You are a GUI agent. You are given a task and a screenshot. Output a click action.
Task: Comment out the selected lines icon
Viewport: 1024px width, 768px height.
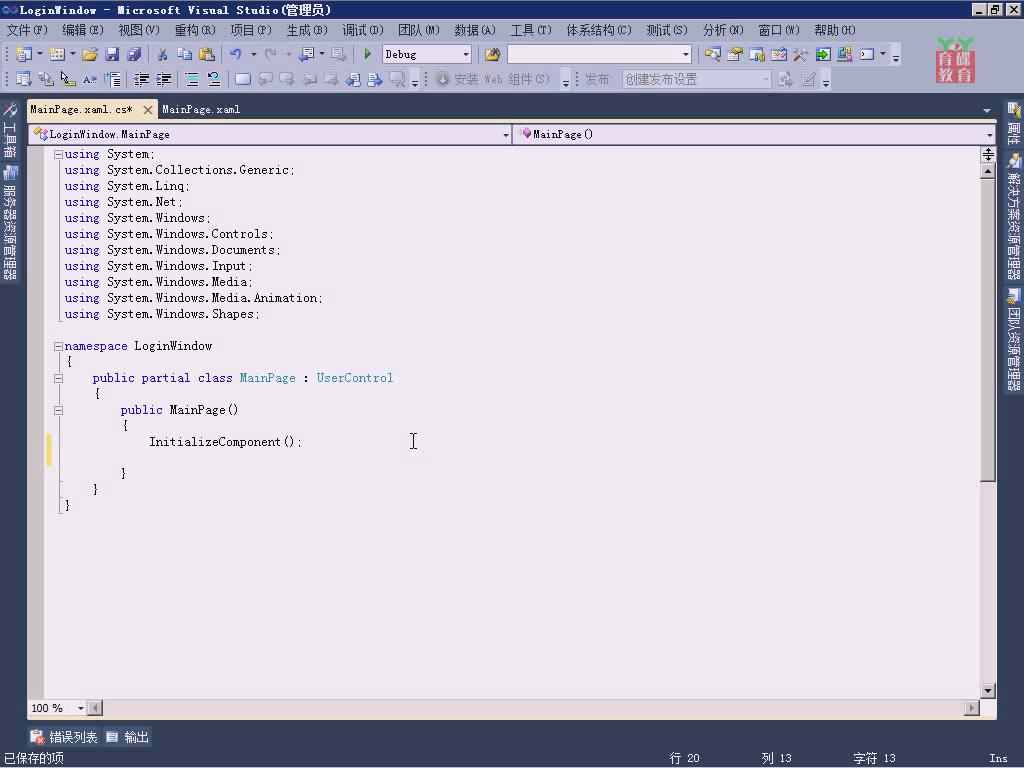click(192, 80)
